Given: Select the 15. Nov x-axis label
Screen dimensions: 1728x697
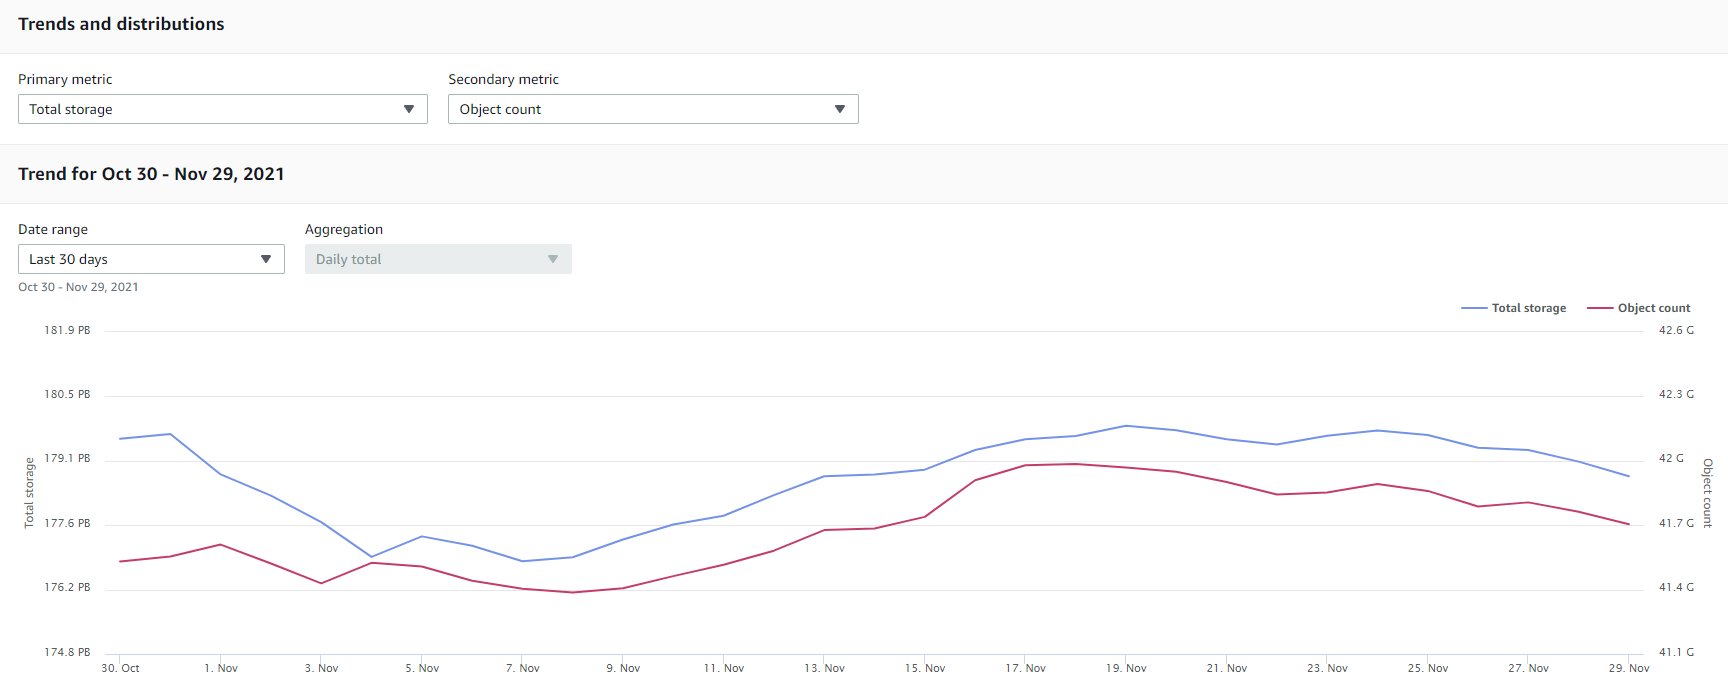Looking at the screenshot, I should [x=925, y=668].
